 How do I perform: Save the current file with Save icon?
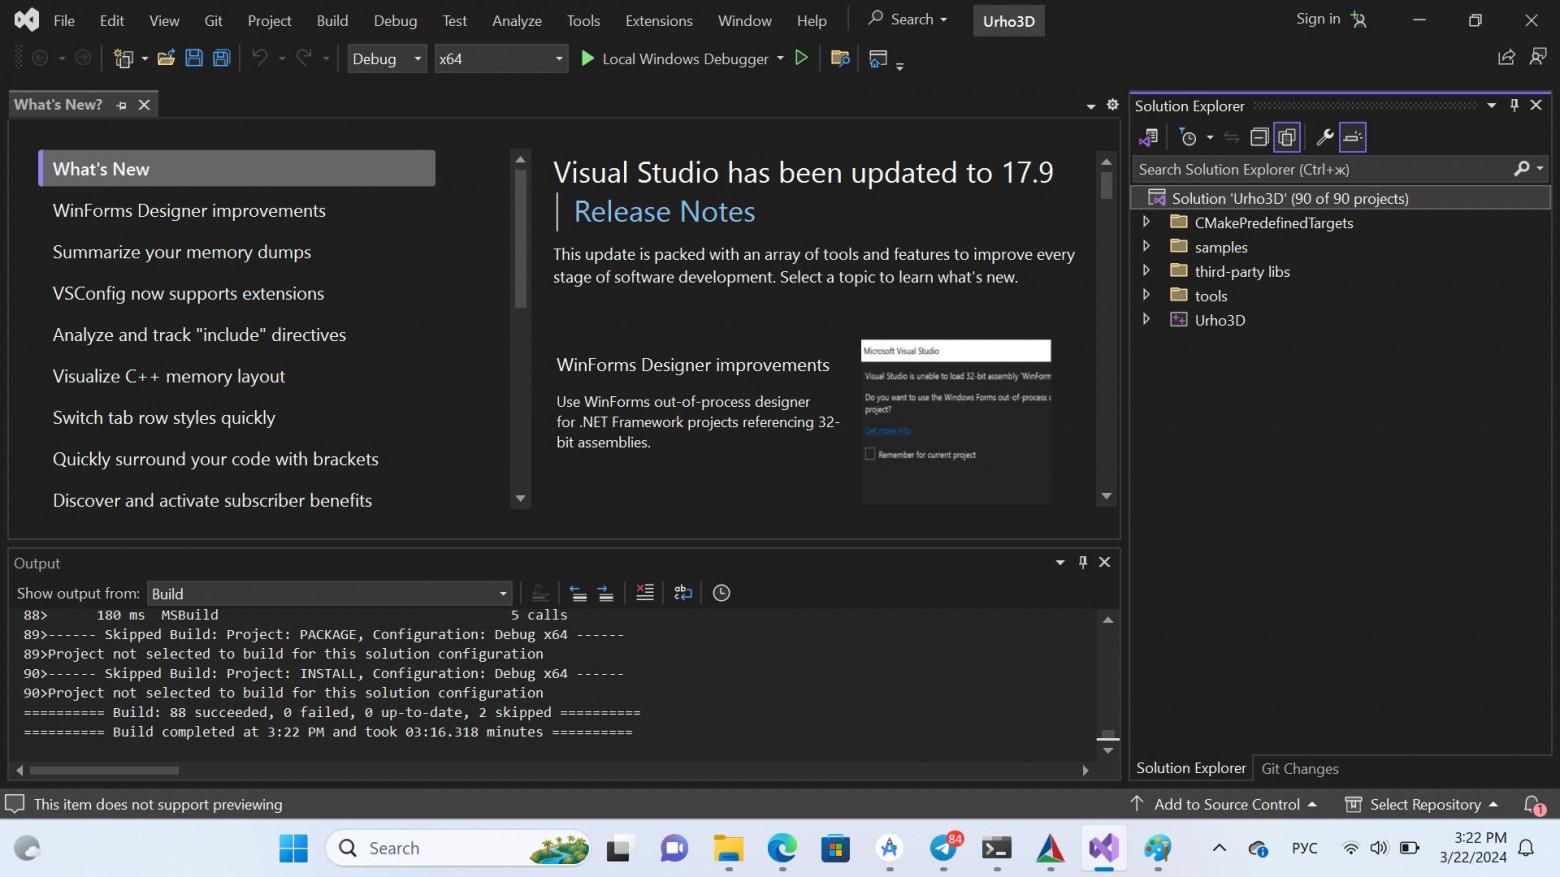194,59
